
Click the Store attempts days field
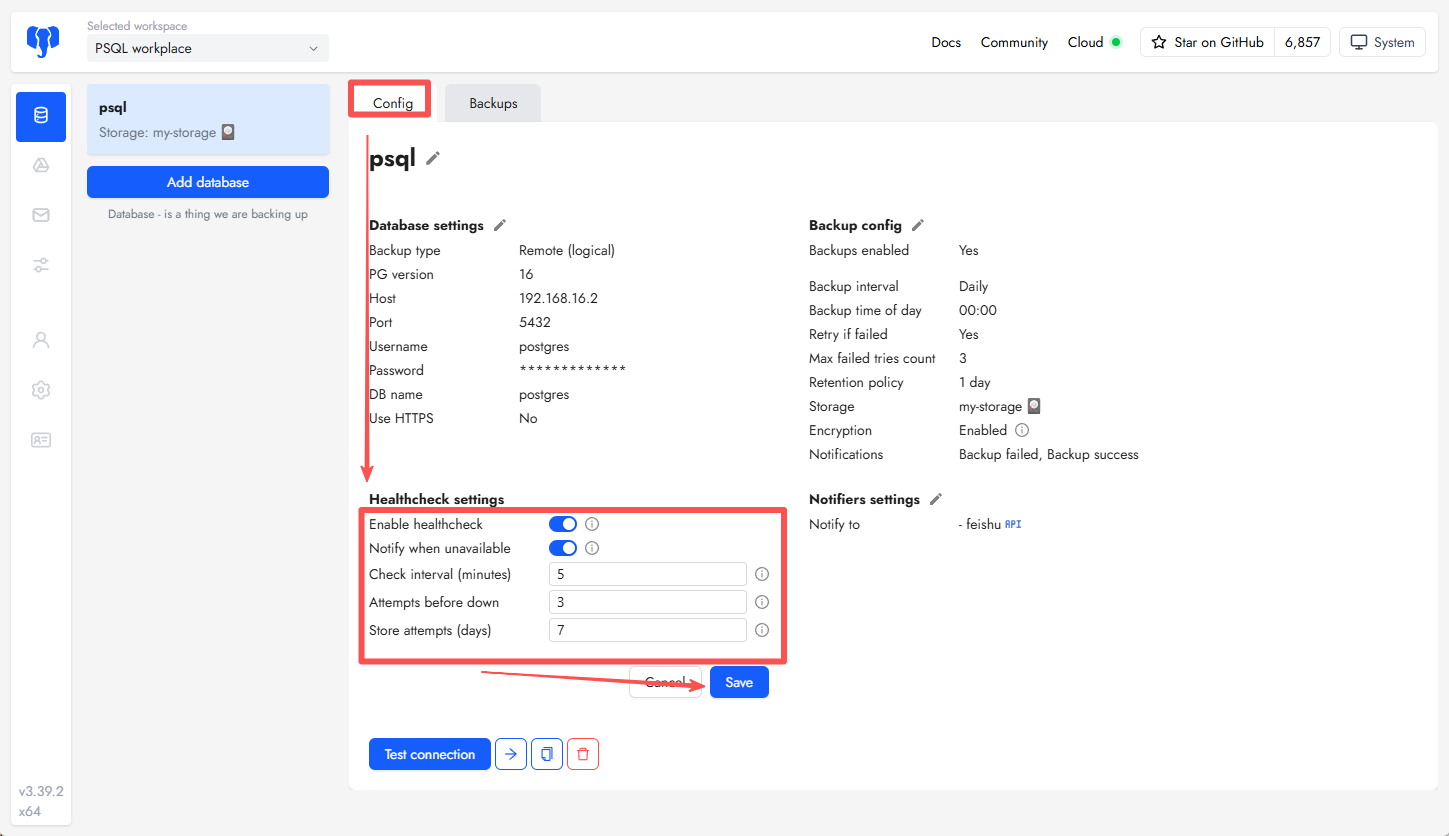[648, 630]
